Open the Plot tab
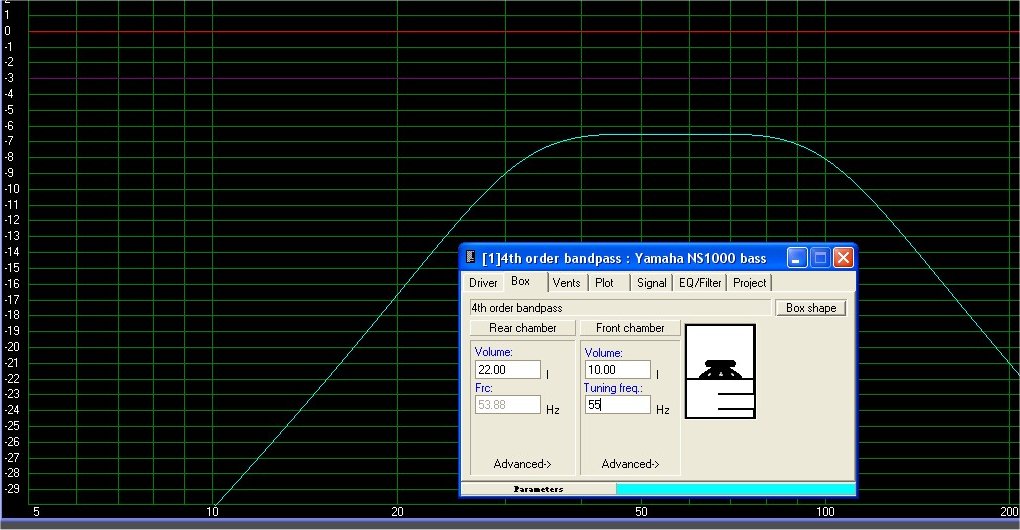This screenshot has width=1020, height=530. point(604,283)
